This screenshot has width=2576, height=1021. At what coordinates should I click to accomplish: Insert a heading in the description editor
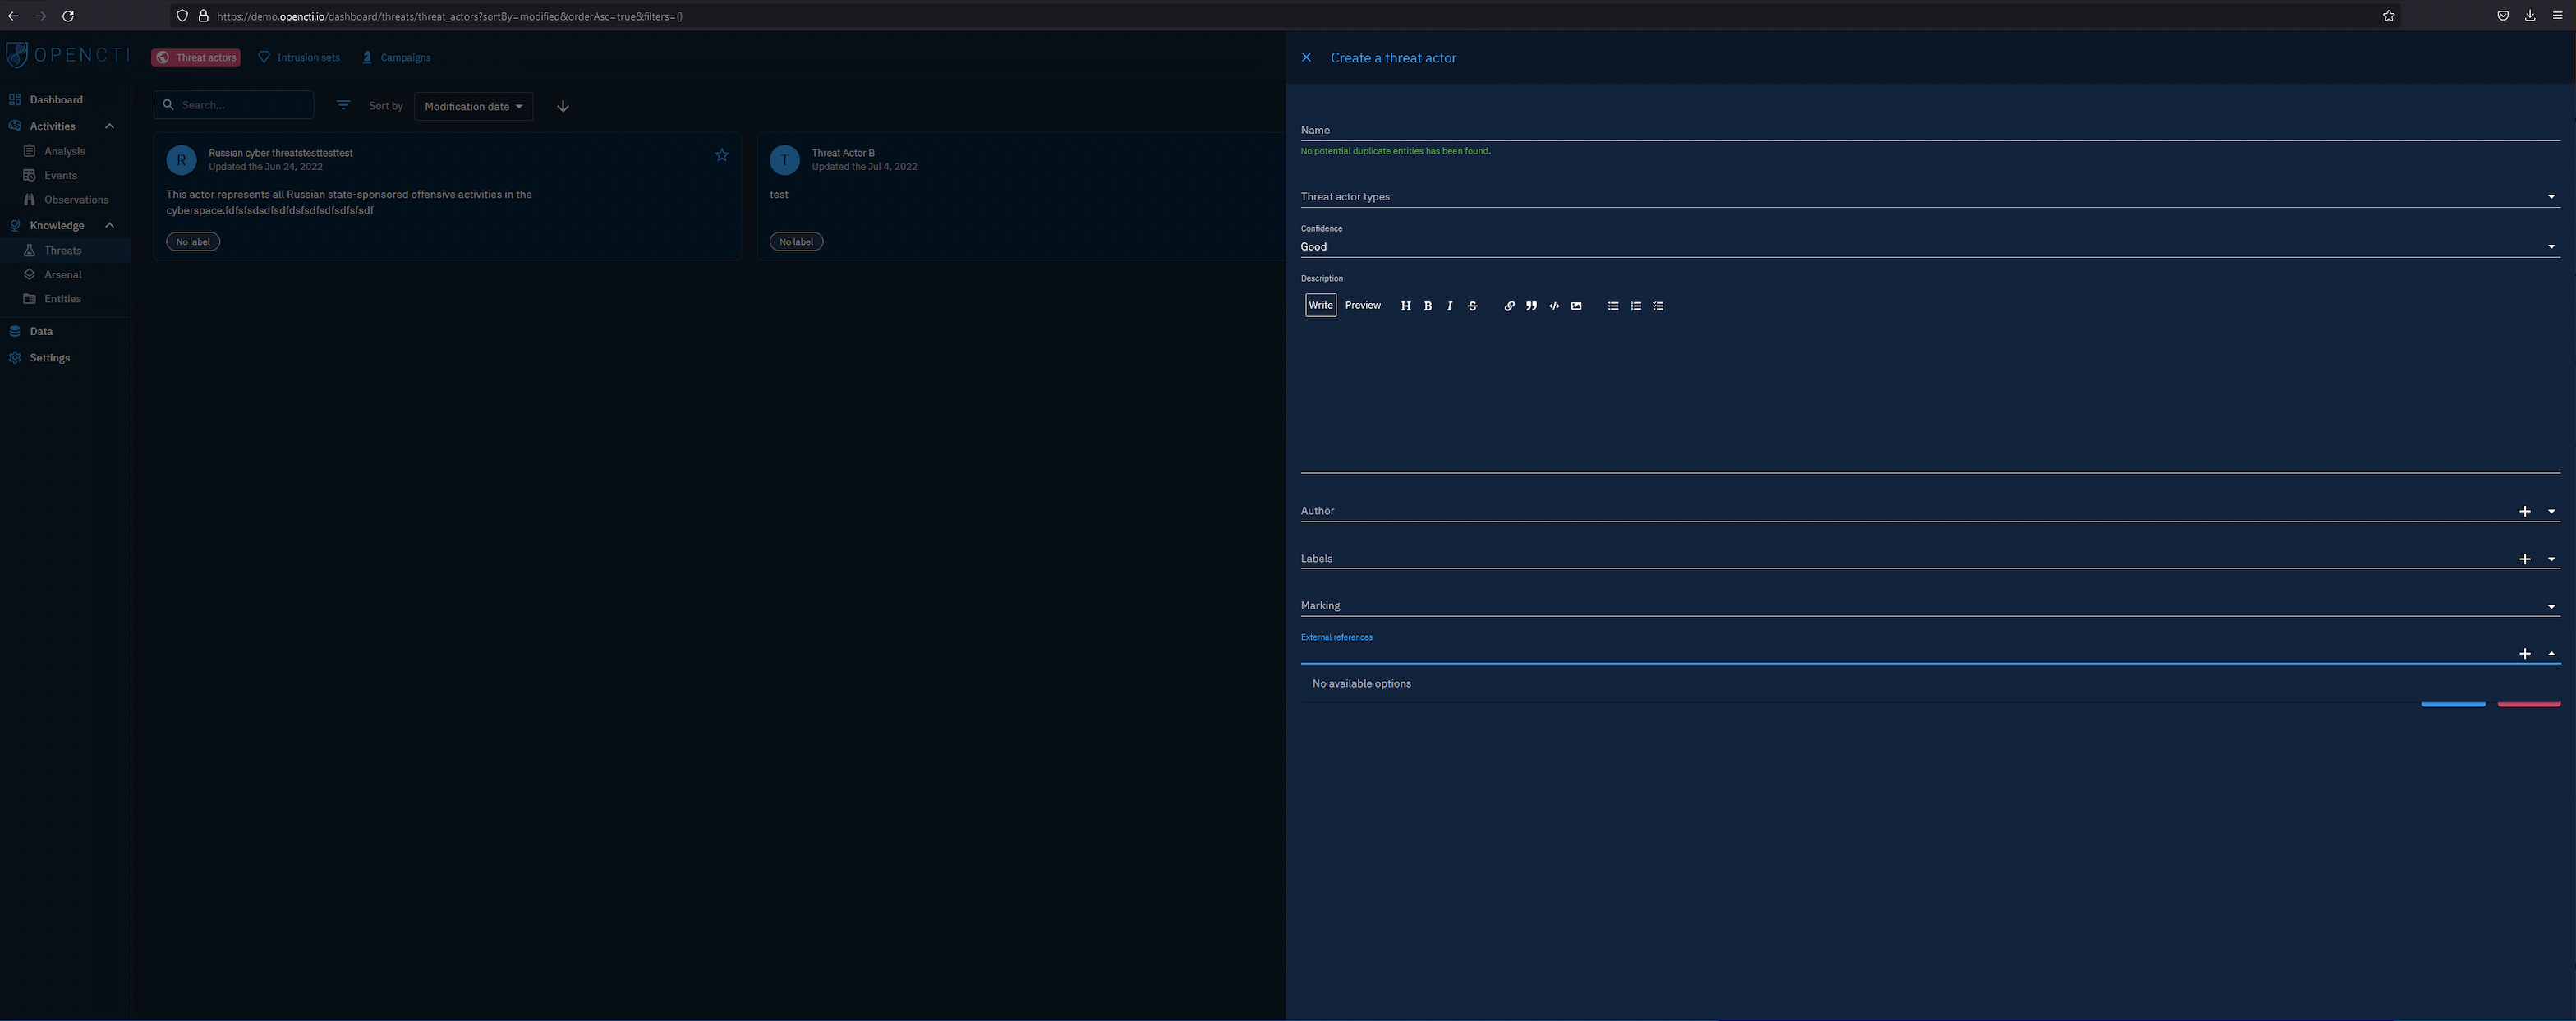tap(1406, 306)
